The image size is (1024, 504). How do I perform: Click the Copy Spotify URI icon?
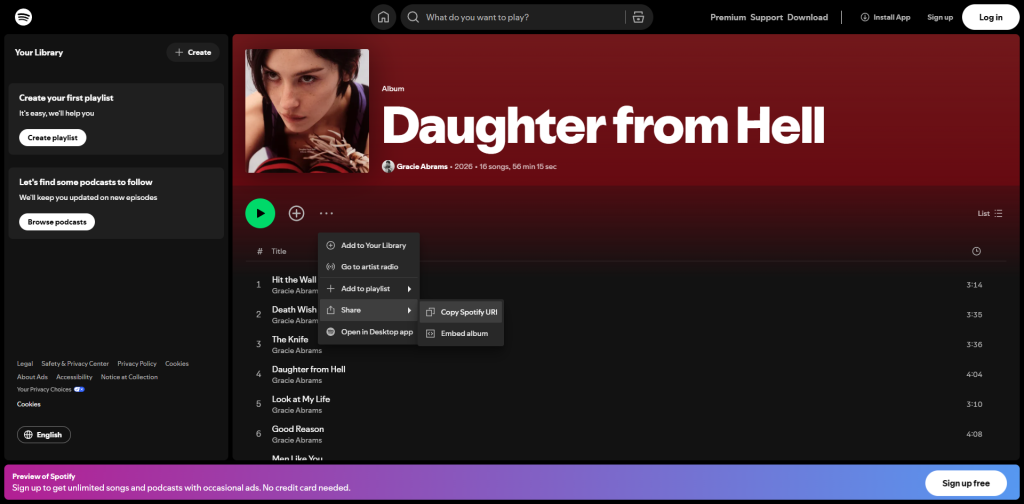(x=430, y=312)
